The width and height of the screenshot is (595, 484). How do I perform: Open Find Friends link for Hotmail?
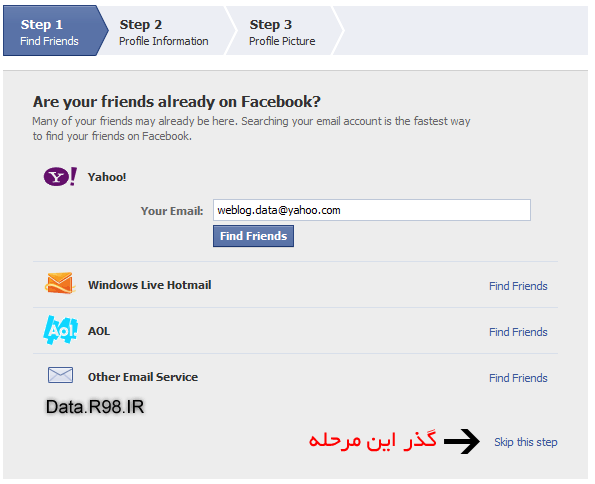click(x=518, y=286)
